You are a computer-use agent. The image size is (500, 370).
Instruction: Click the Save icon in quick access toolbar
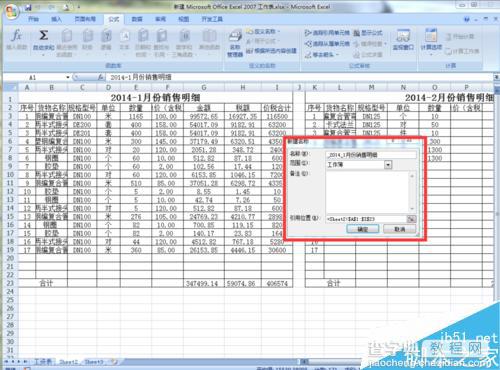29,7
